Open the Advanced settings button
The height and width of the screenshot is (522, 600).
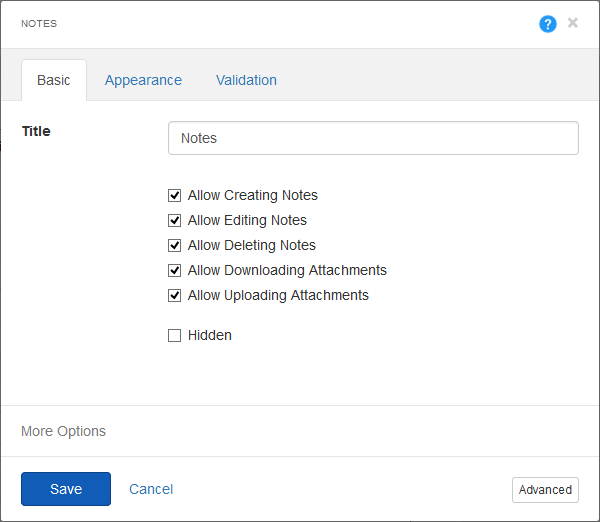coord(545,490)
